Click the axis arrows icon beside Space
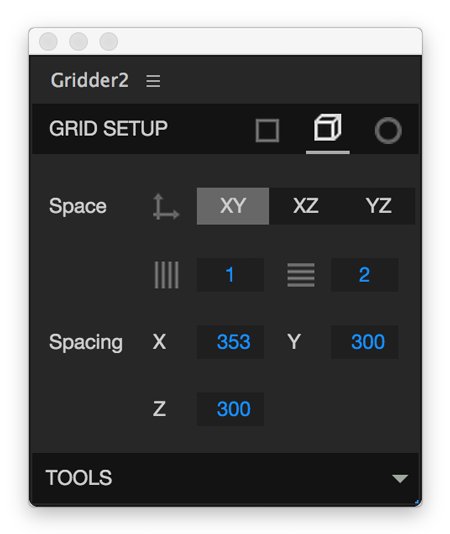 [x=166, y=207]
